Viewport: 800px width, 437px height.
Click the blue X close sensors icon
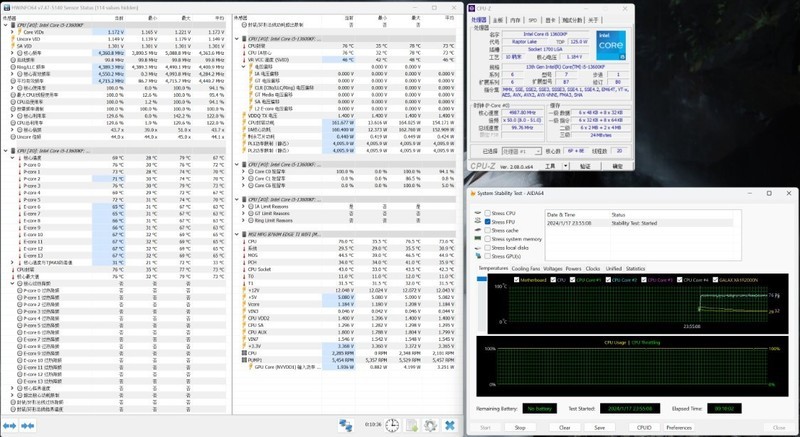point(451,427)
